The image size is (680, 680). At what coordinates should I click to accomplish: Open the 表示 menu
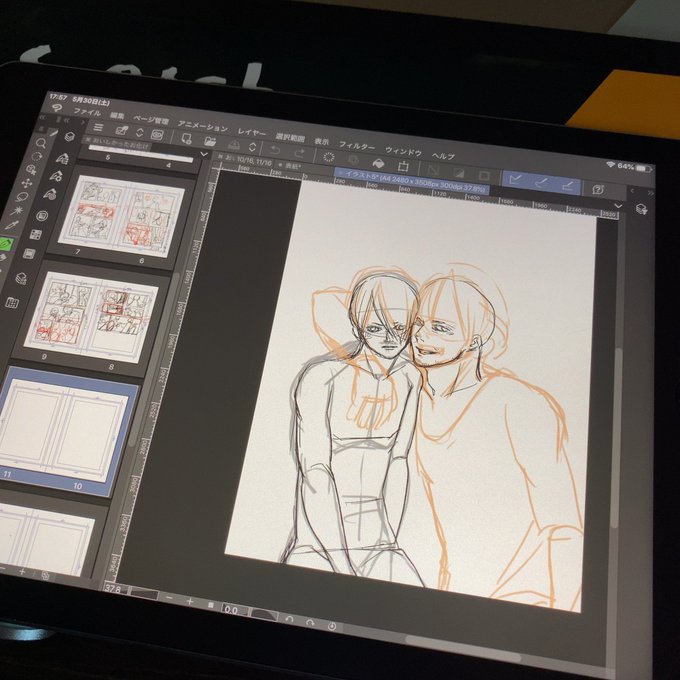pos(321,141)
